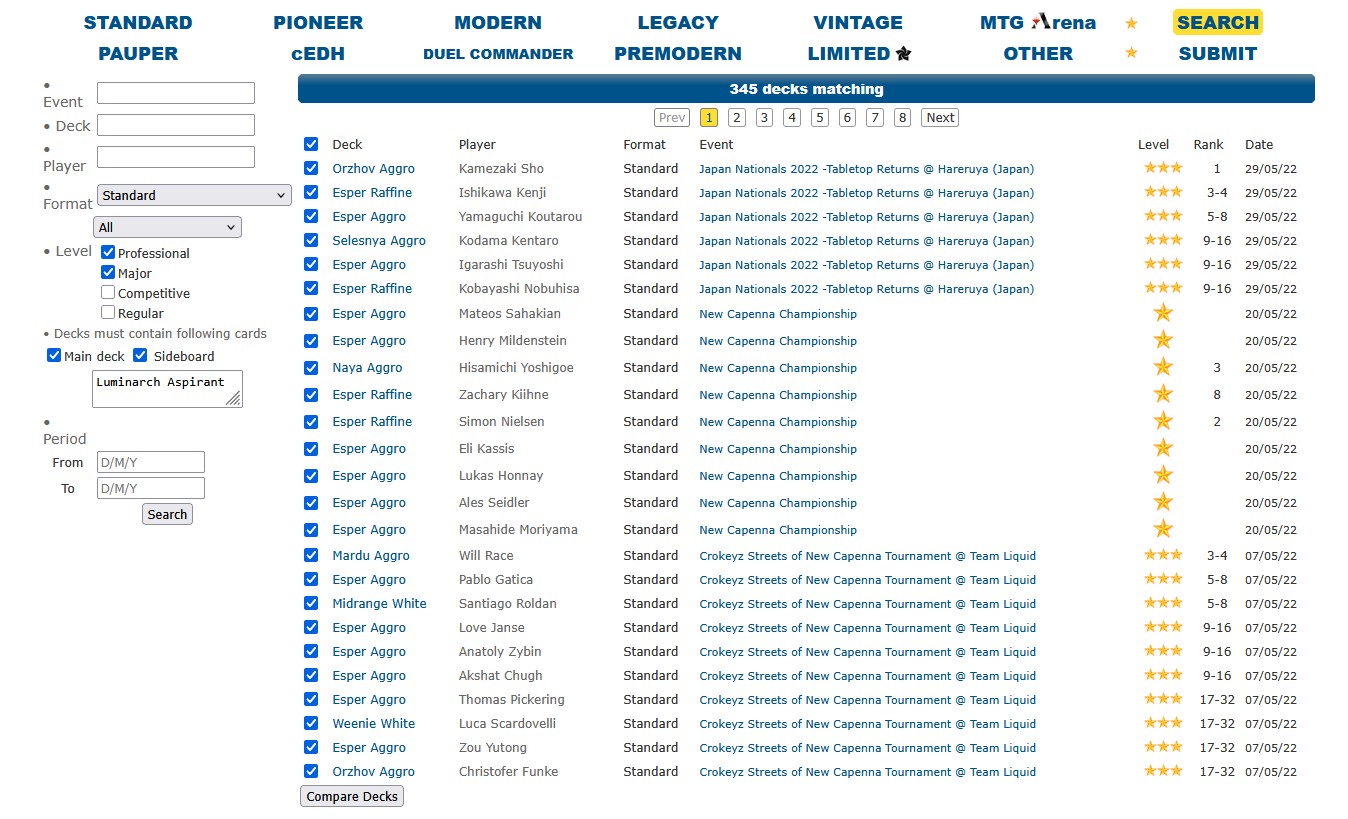Open the dropdown showing All
This screenshot has width=1348, height=819.
(167, 227)
